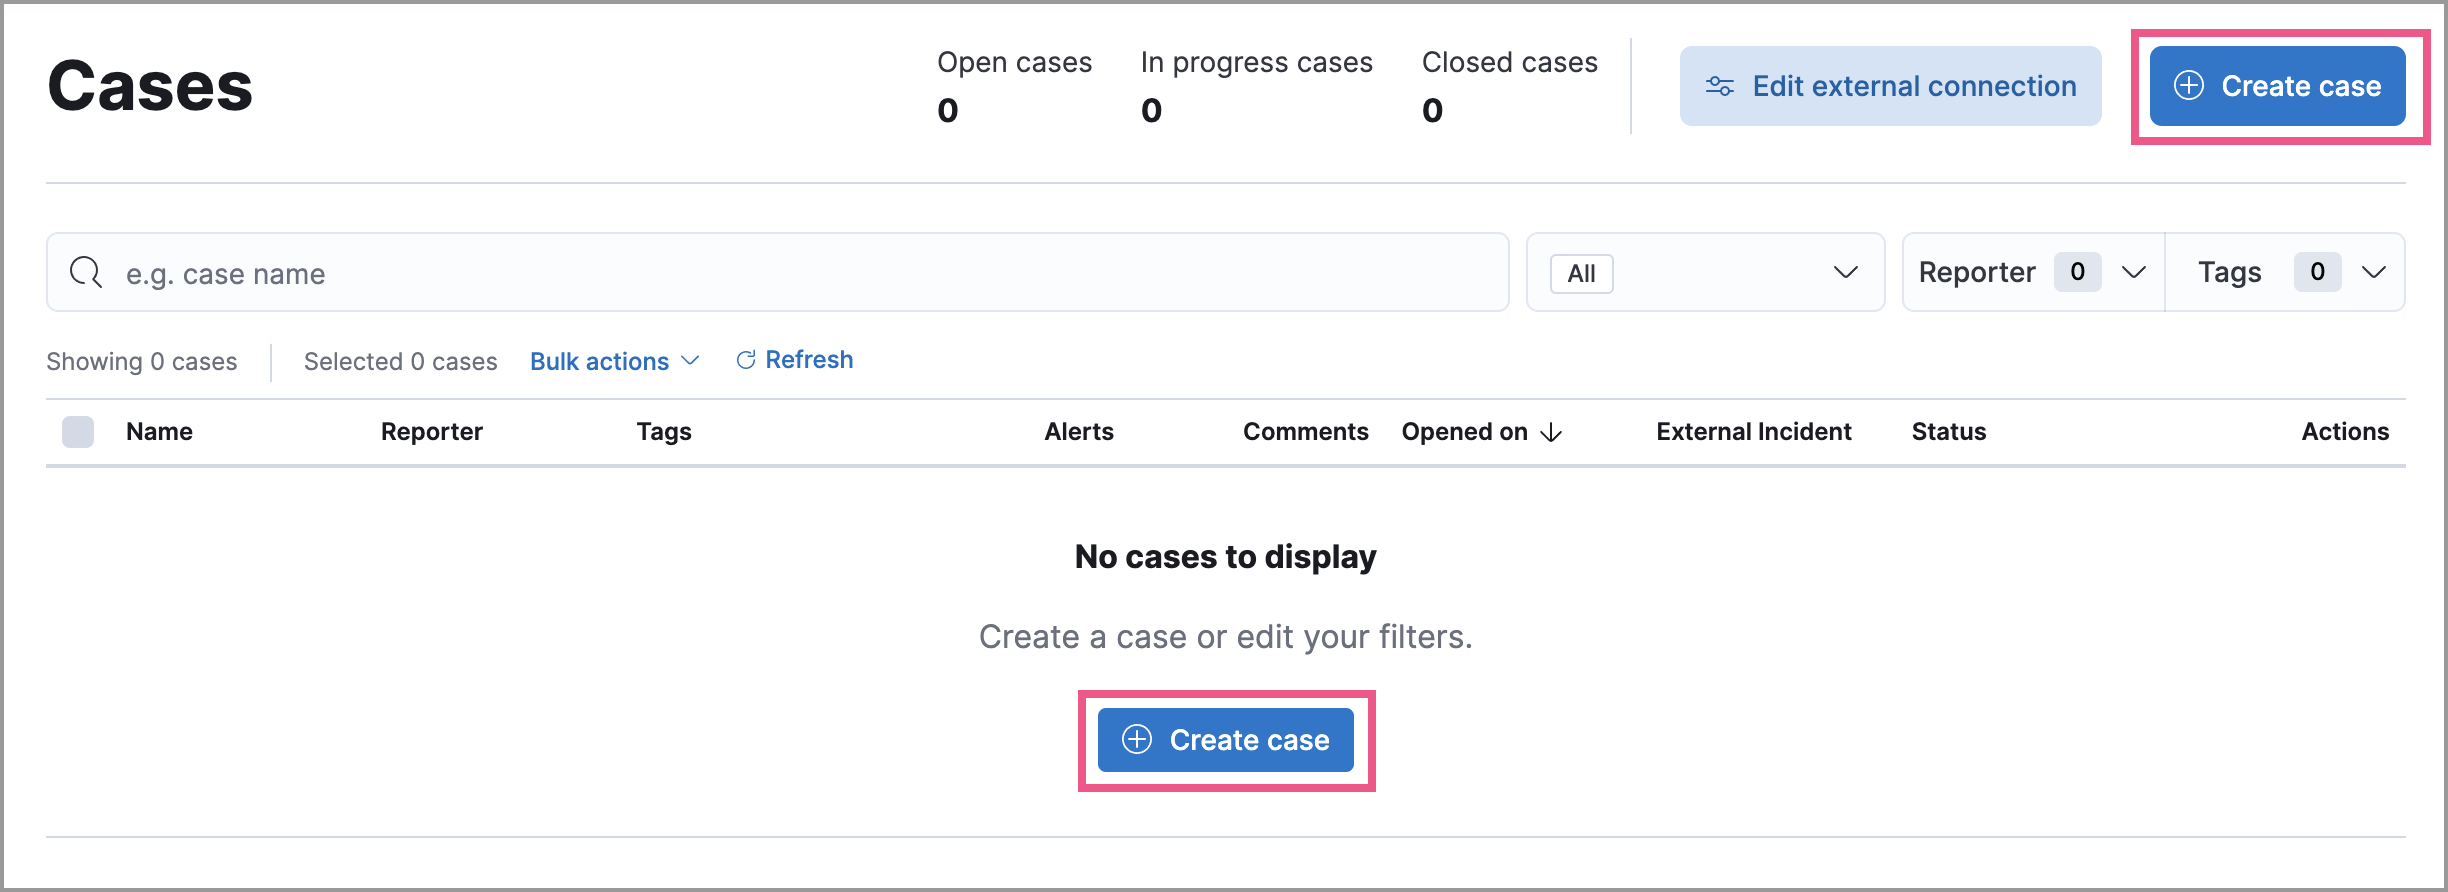Click the descending sort arrow beside Opened on

click(1551, 433)
